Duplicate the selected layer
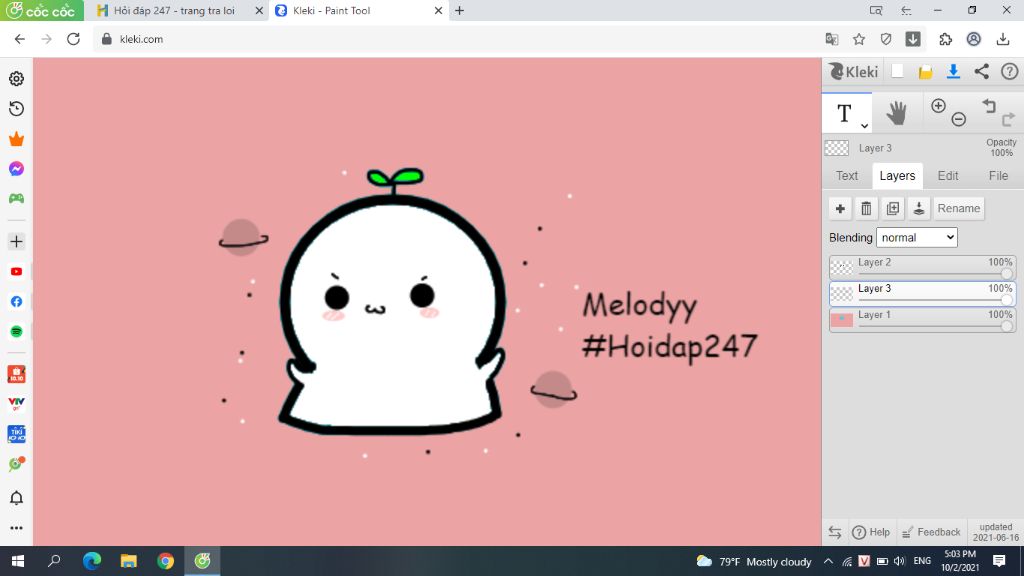1024x576 pixels. tap(893, 208)
